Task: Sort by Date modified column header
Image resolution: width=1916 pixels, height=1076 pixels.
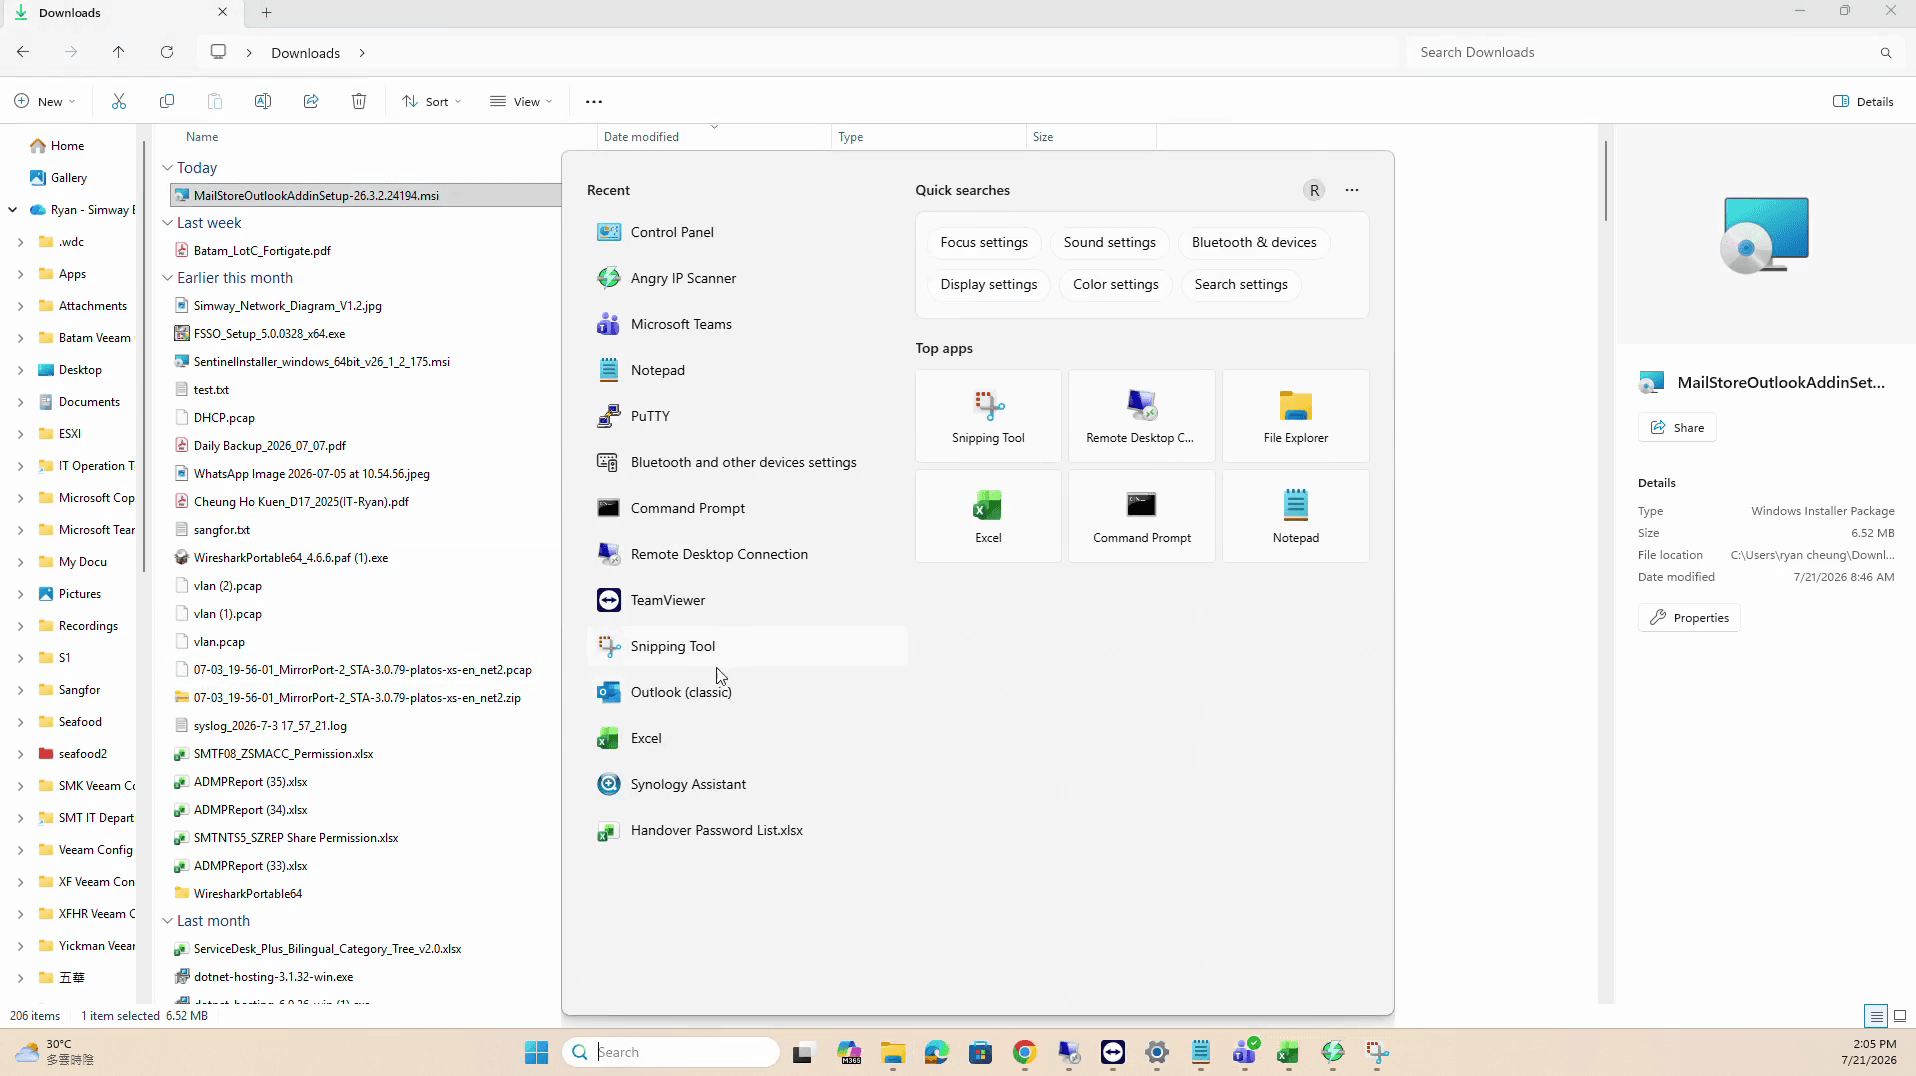Action: [712, 137]
